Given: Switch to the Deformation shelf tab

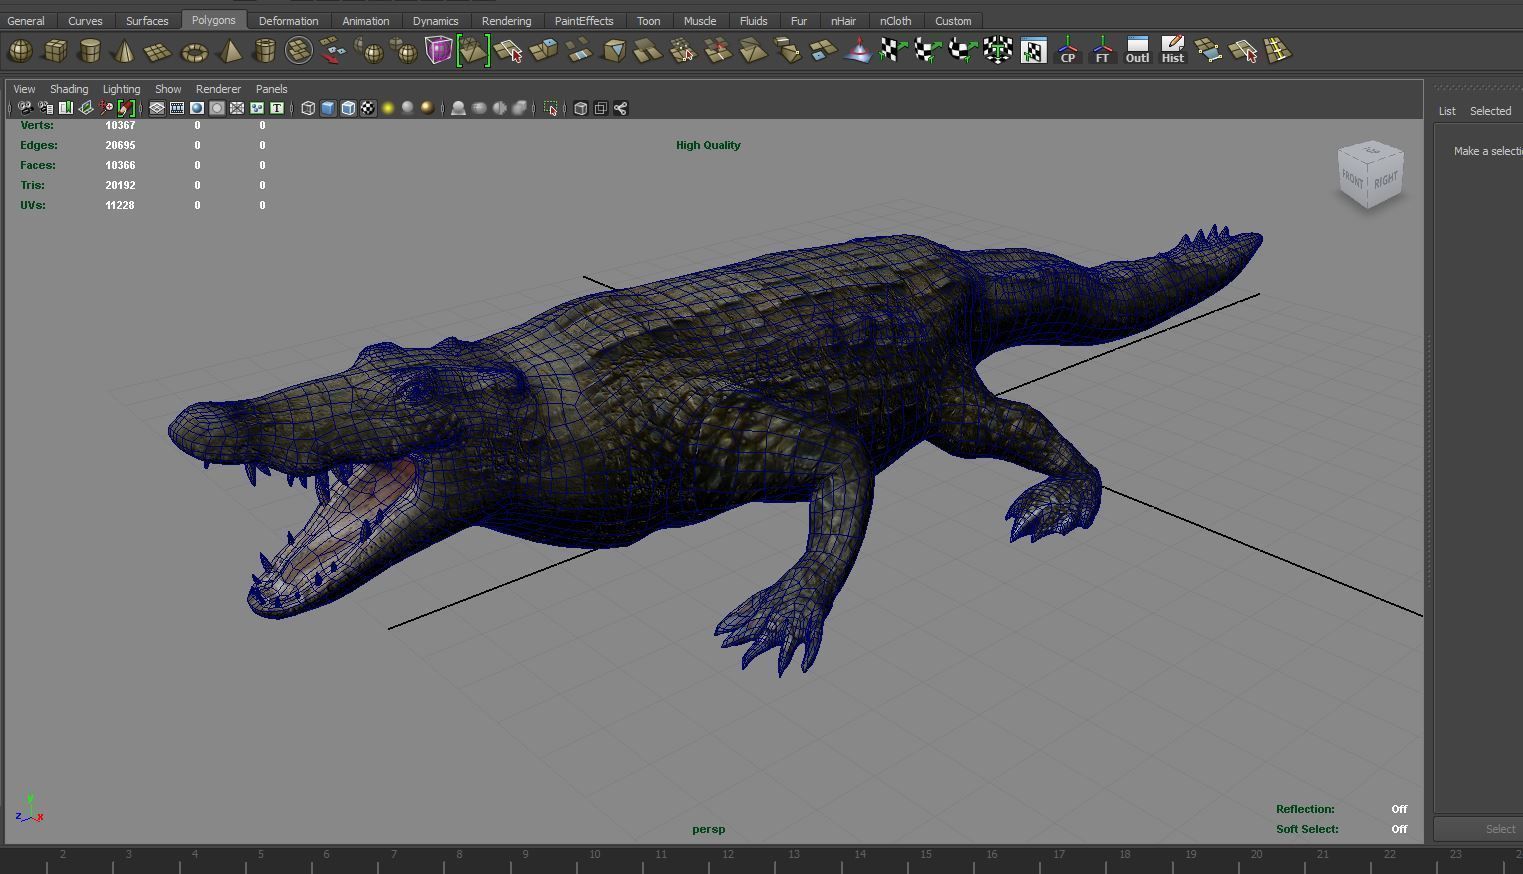Looking at the screenshot, I should (288, 21).
